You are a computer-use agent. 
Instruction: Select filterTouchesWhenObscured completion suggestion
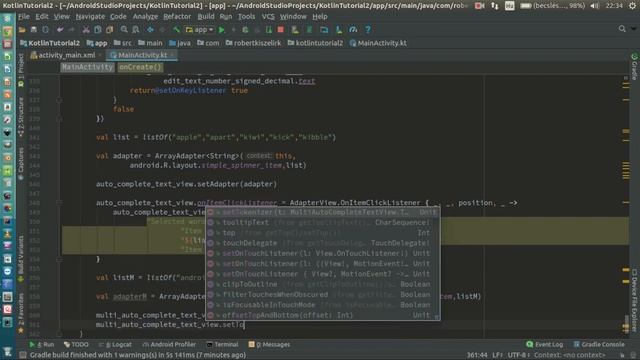click(322, 294)
